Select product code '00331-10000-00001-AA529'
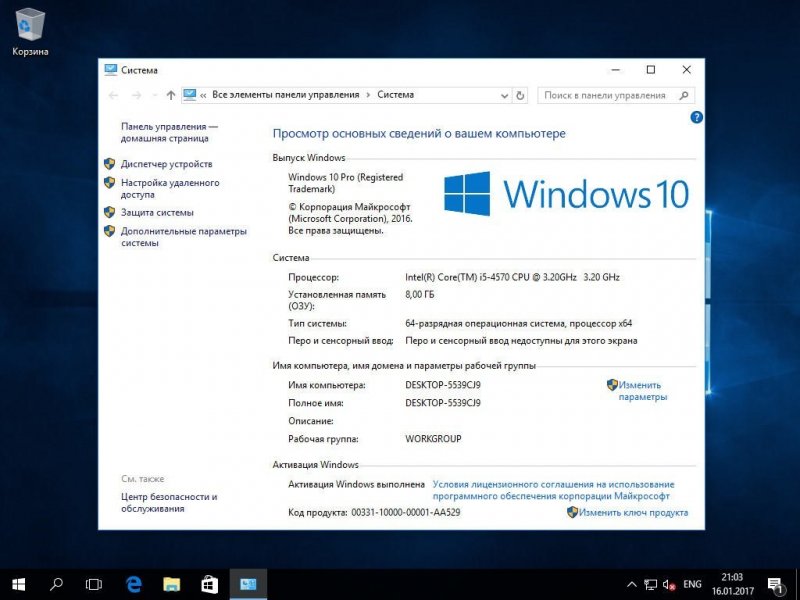 tap(406, 512)
